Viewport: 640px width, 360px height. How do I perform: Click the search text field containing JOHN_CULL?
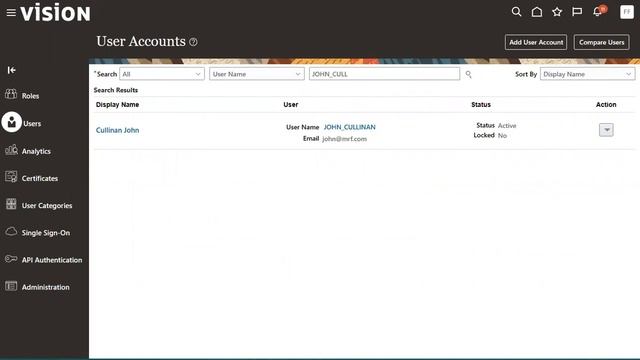tap(384, 74)
